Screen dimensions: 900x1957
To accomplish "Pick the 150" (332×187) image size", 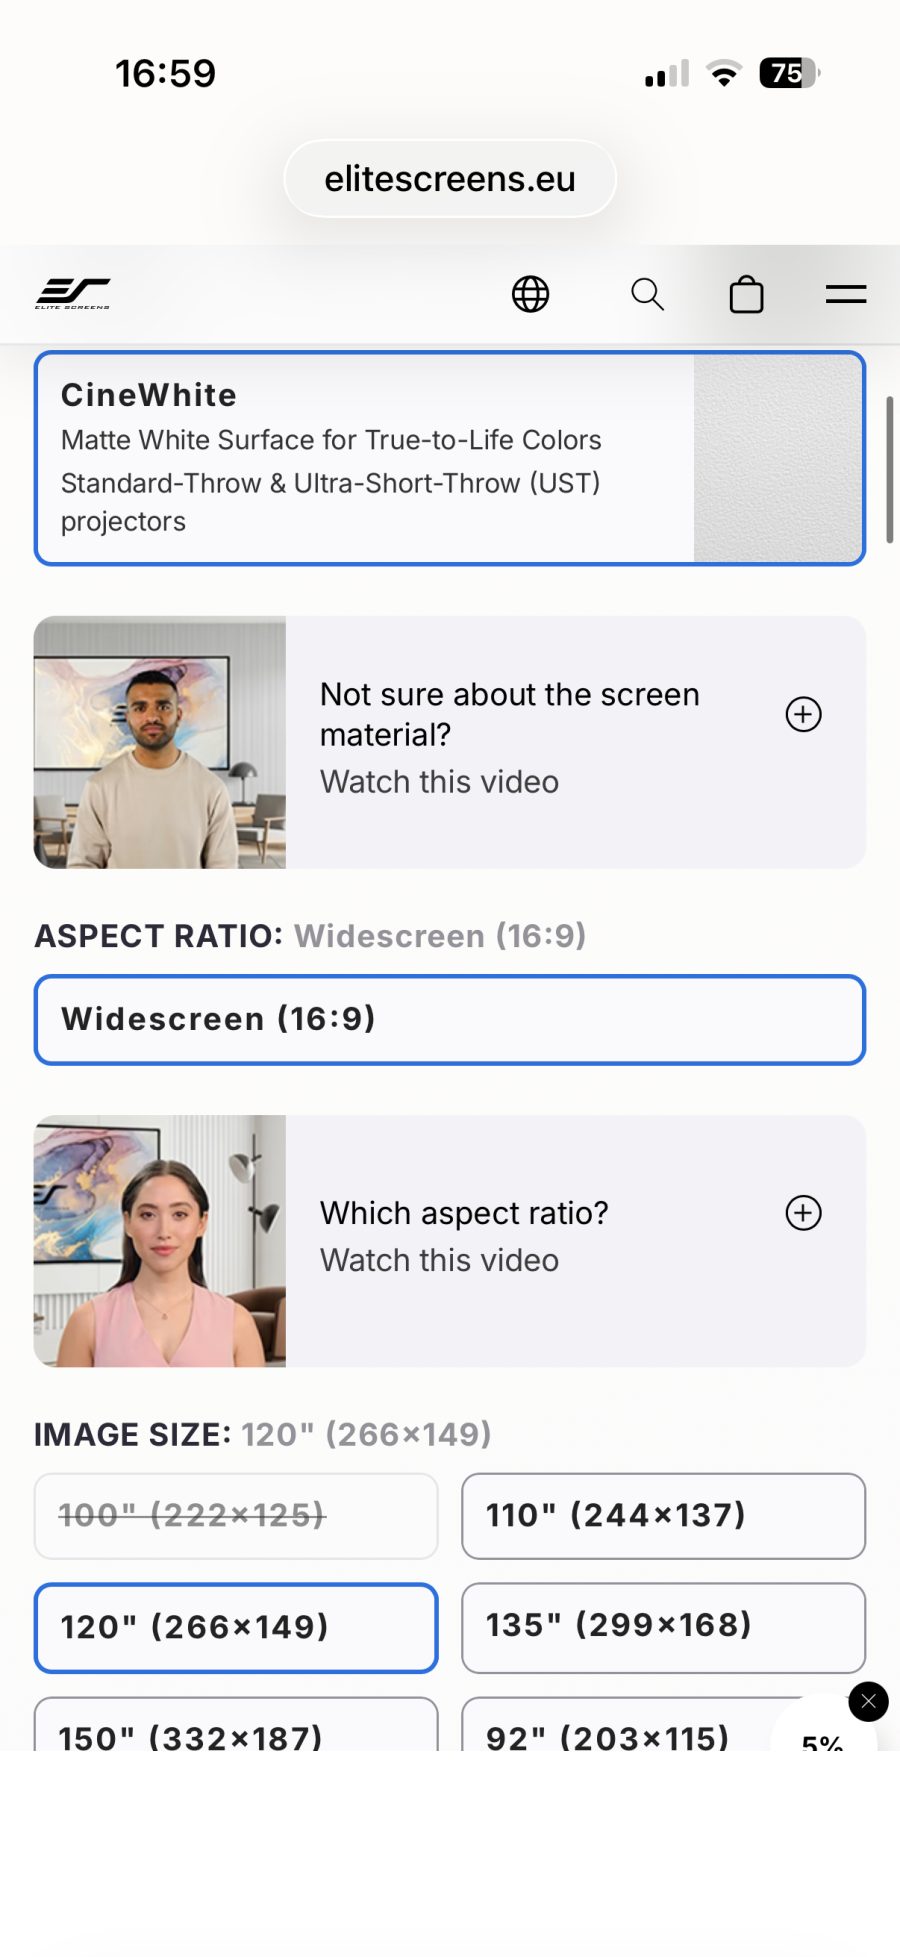I will click(x=236, y=1724).
